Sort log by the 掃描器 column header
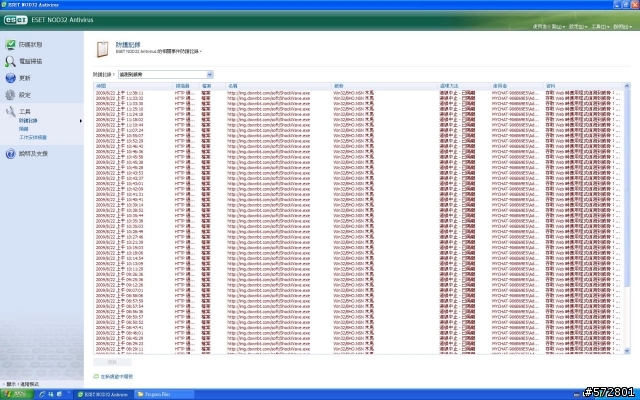 tap(186, 86)
